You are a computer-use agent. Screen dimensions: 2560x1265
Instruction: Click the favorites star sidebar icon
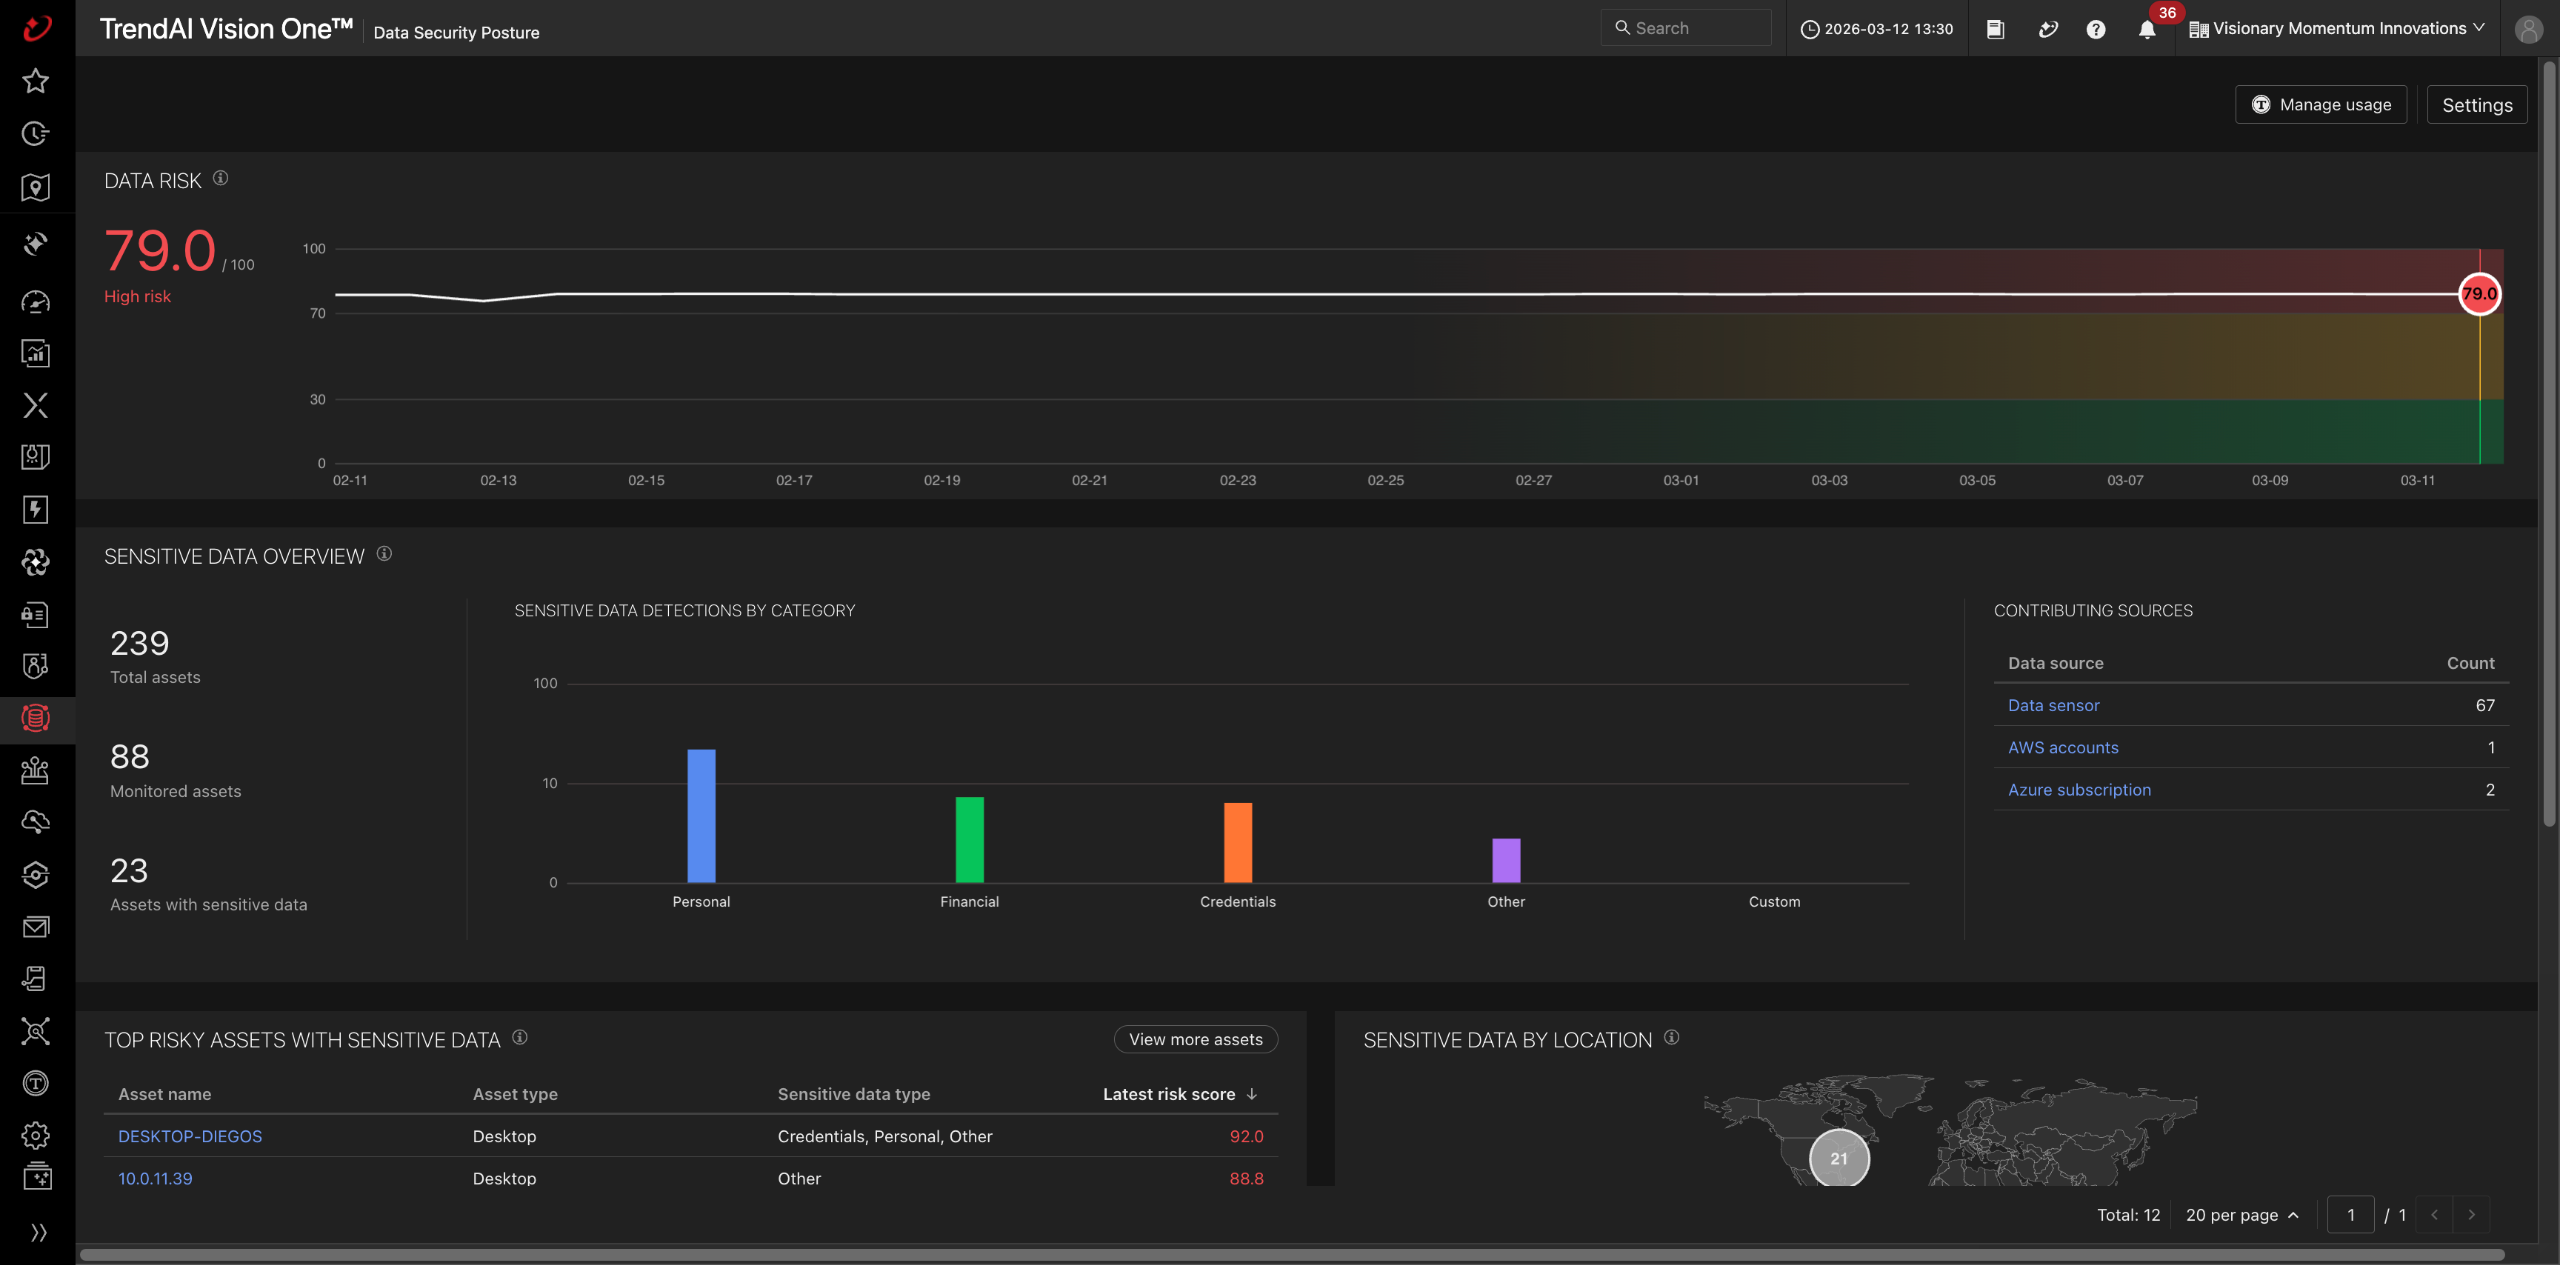[x=36, y=81]
